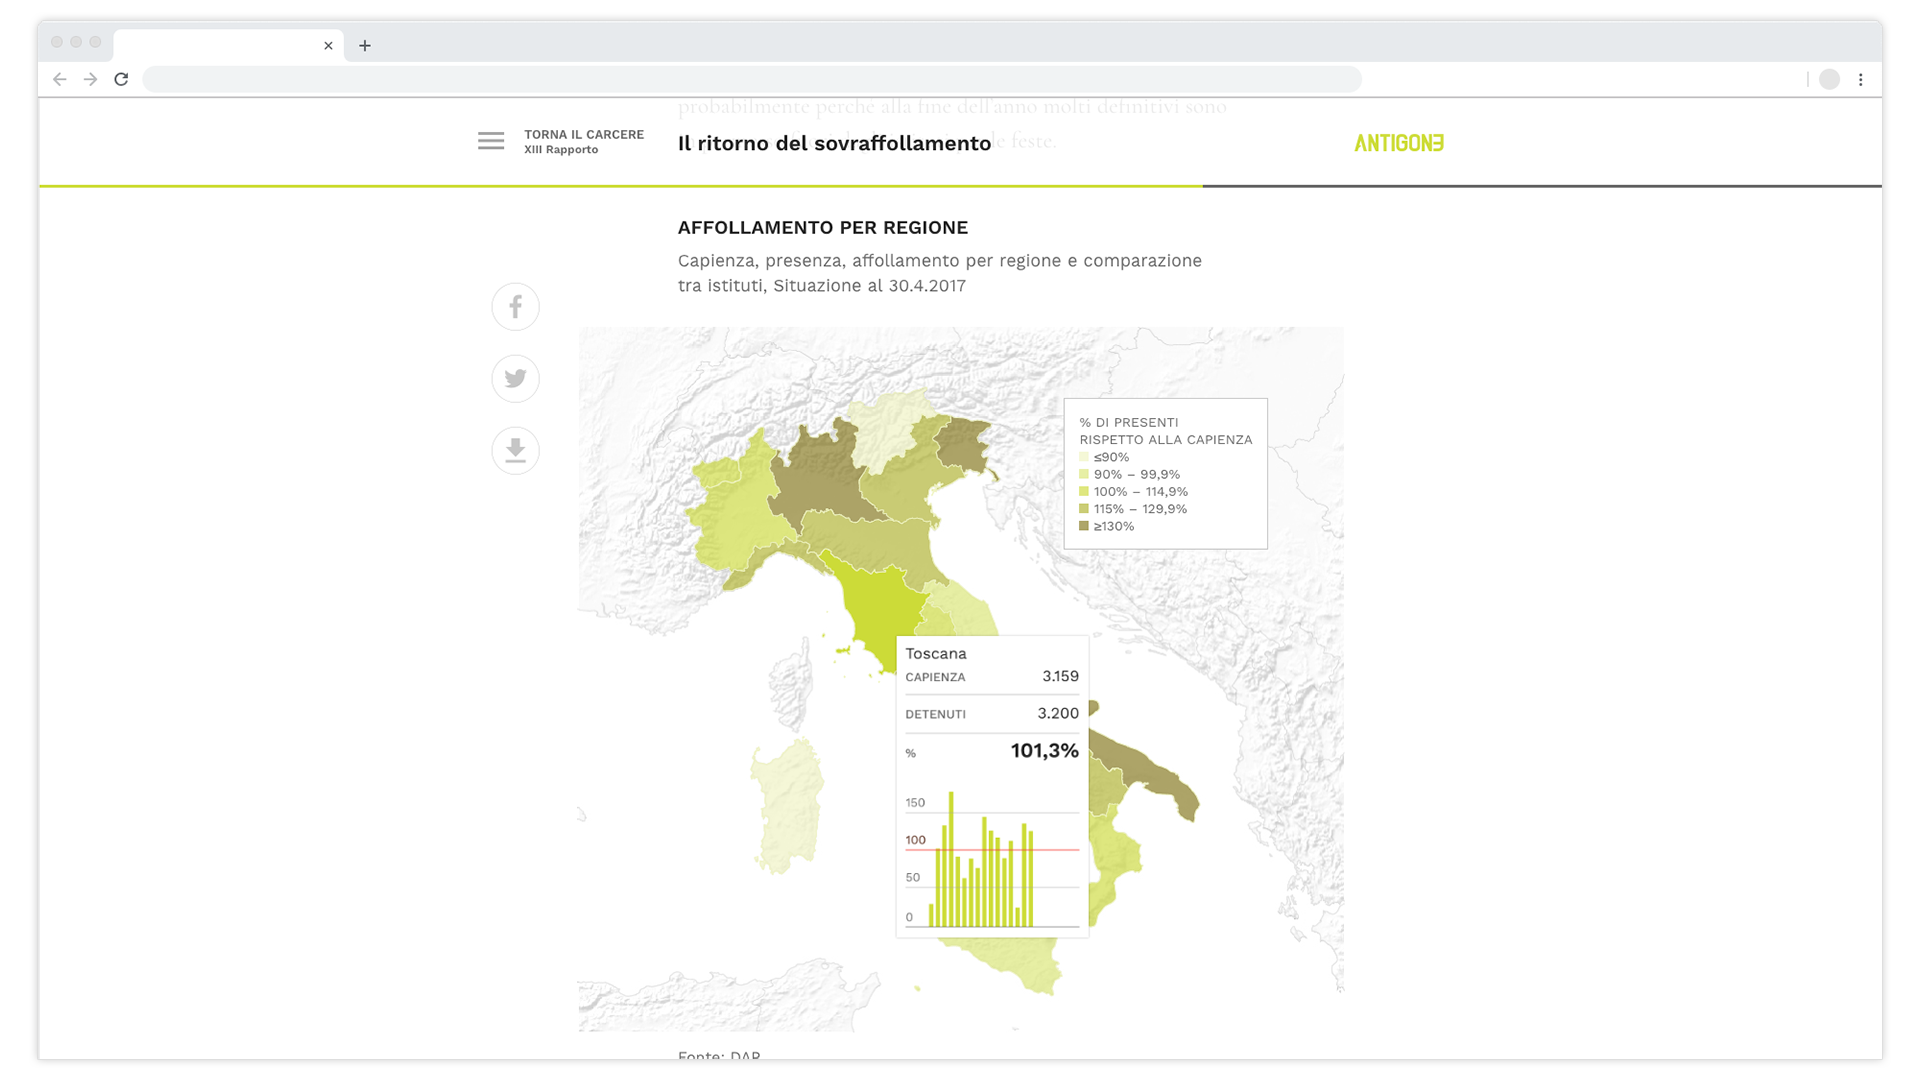Open the hamburger menu icon
The width and height of the screenshot is (1920, 1080).
491,141
